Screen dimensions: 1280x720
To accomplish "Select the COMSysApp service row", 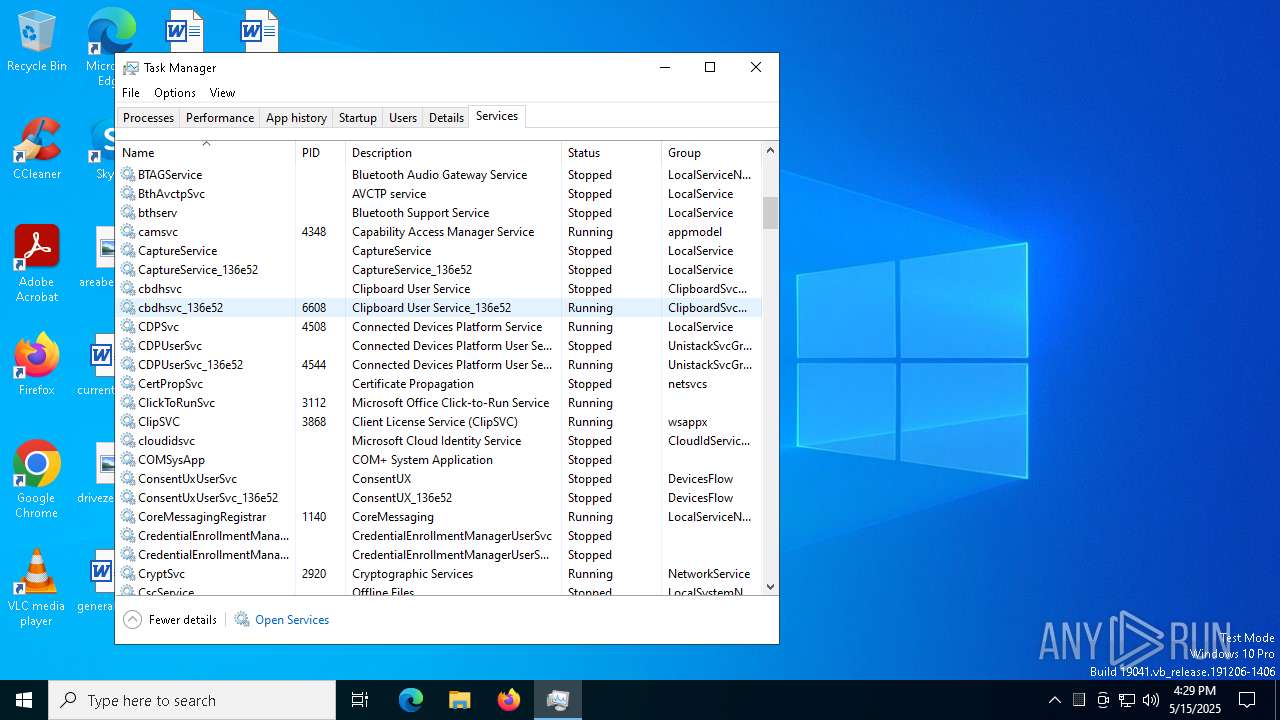I will [439, 459].
